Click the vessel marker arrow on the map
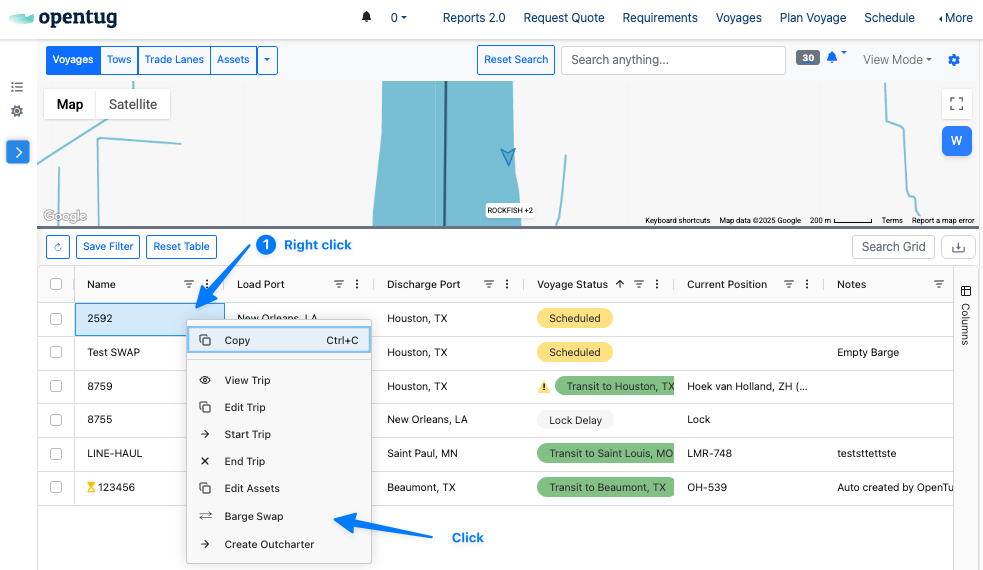 coord(508,156)
